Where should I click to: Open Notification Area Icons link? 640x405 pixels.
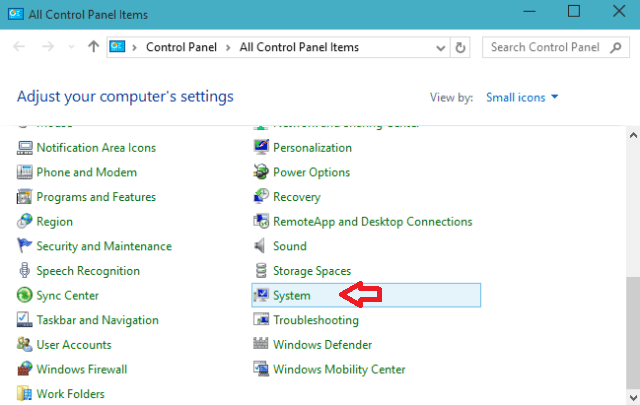96,148
